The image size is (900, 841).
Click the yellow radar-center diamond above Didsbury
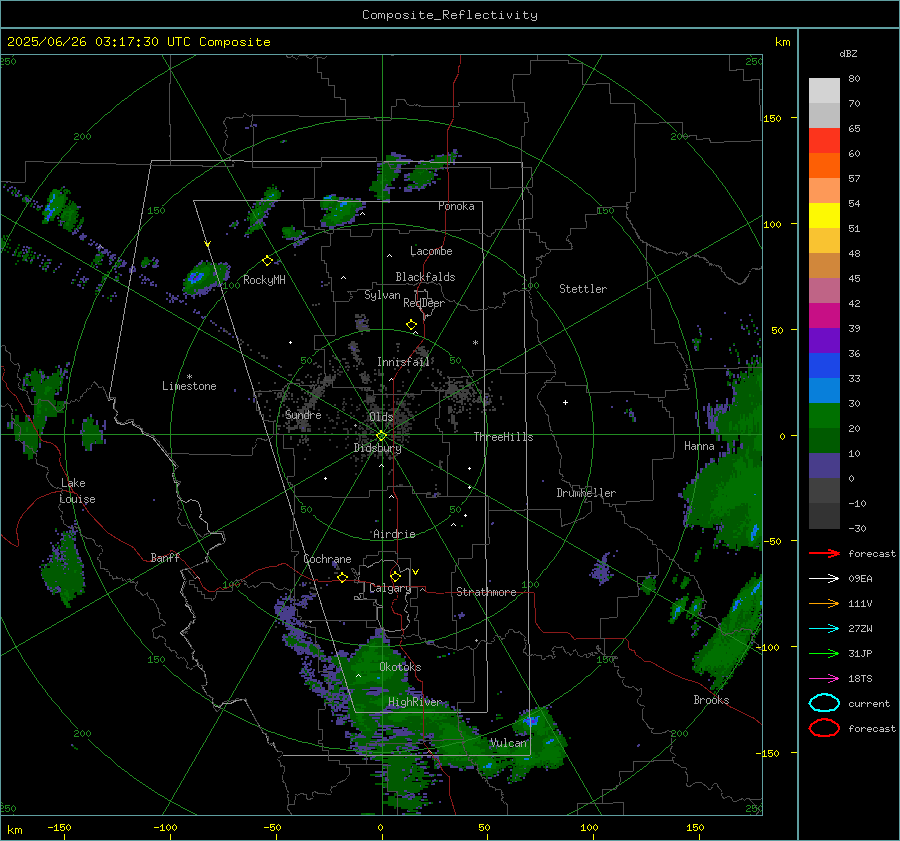coord(381,436)
